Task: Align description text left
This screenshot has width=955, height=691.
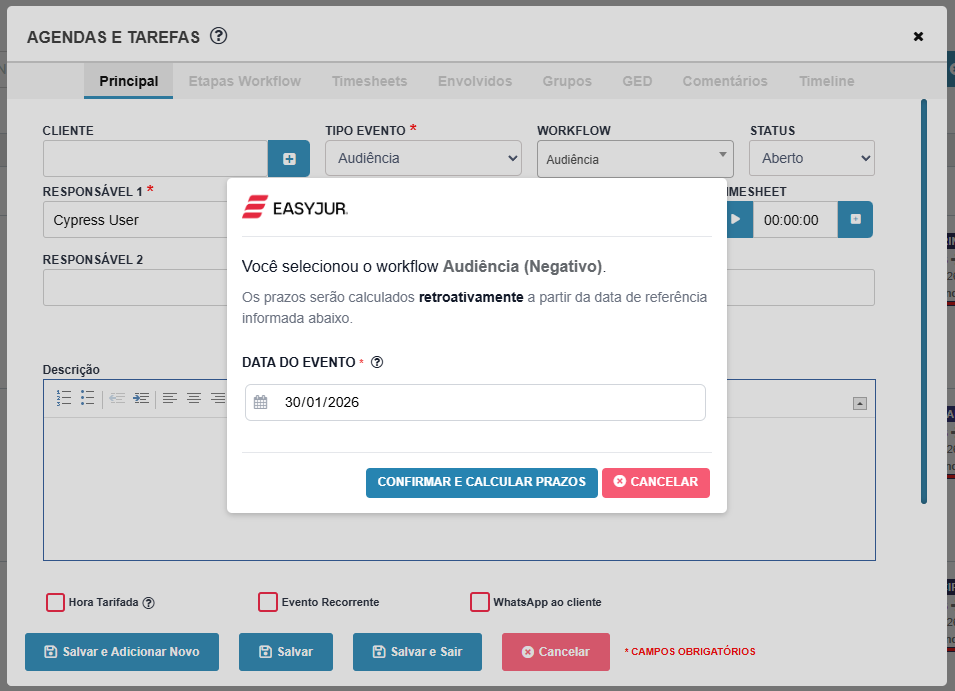Action: (x=170, y=398)
